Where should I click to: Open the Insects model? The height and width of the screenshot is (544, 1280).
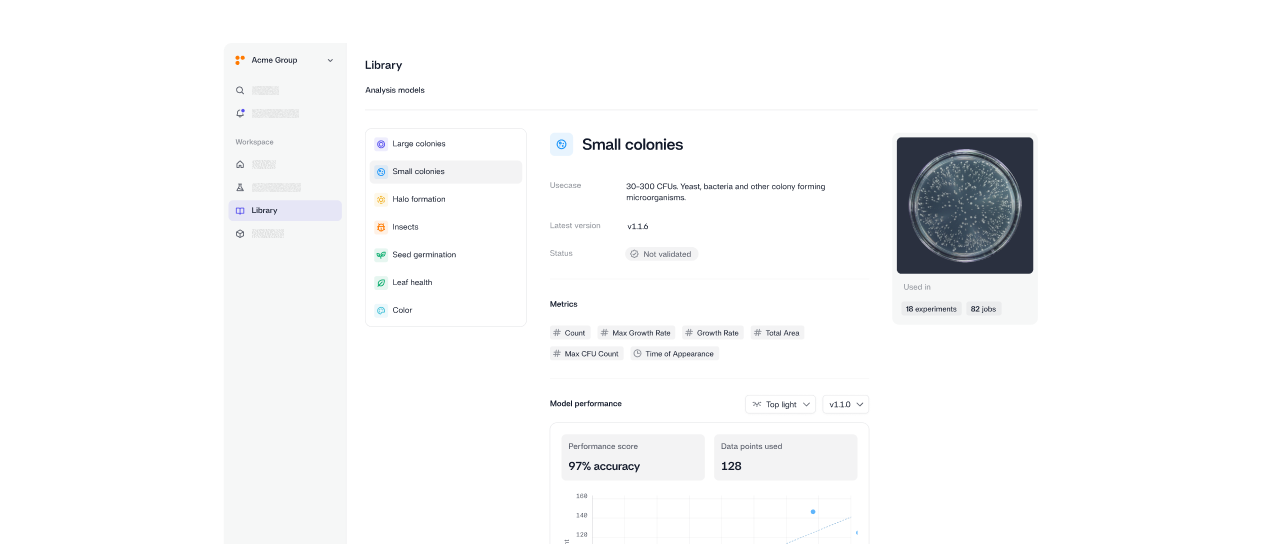coord(446,227)
